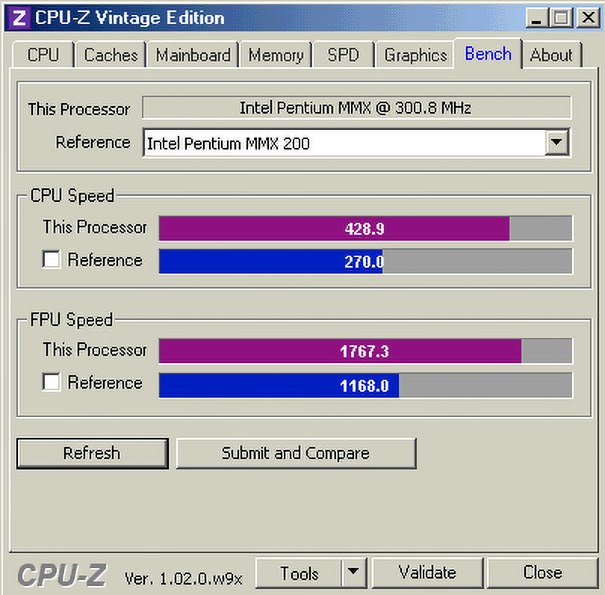Minimize the CPU-Z Vintage Edition window
The height and width of the screenshot is (595, 605).
click(x=537, y=18)
